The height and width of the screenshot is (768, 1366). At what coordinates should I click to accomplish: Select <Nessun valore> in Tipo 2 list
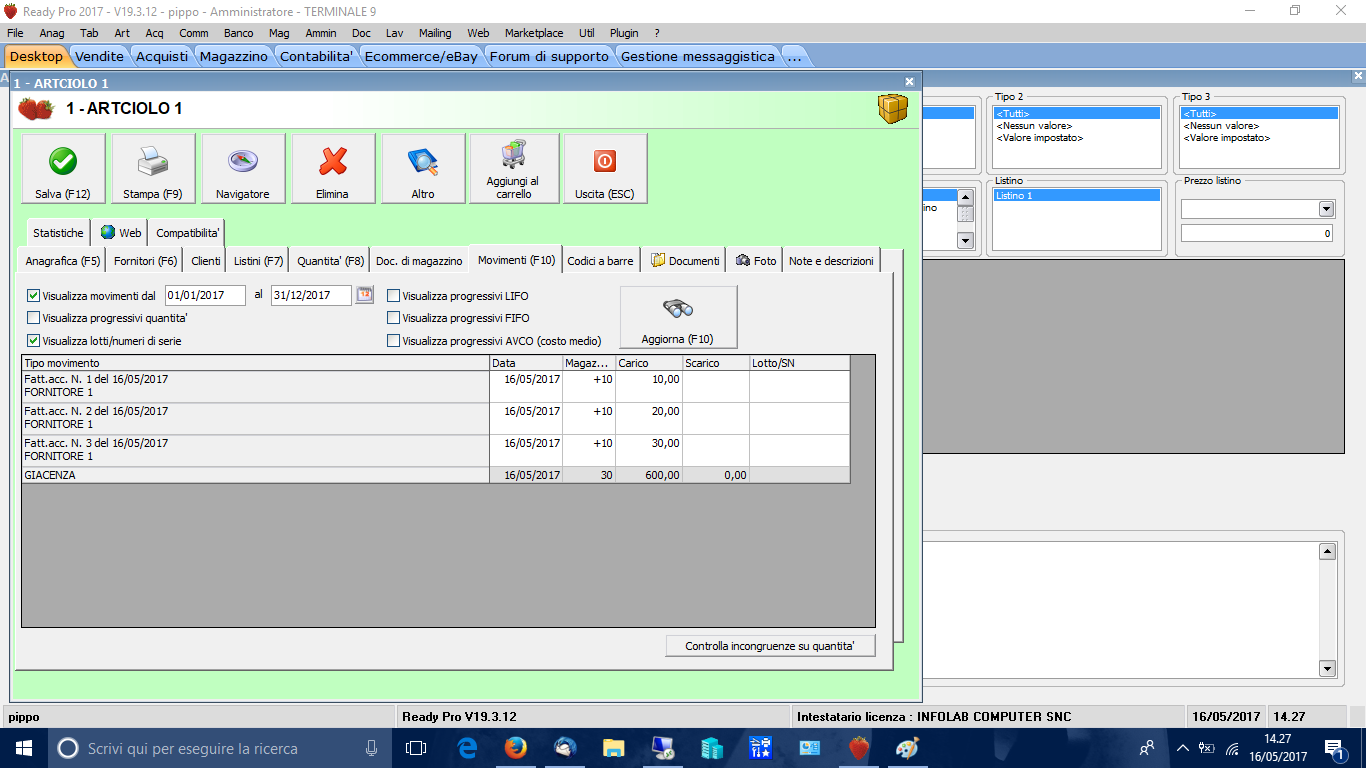[x=1076, y=126]
